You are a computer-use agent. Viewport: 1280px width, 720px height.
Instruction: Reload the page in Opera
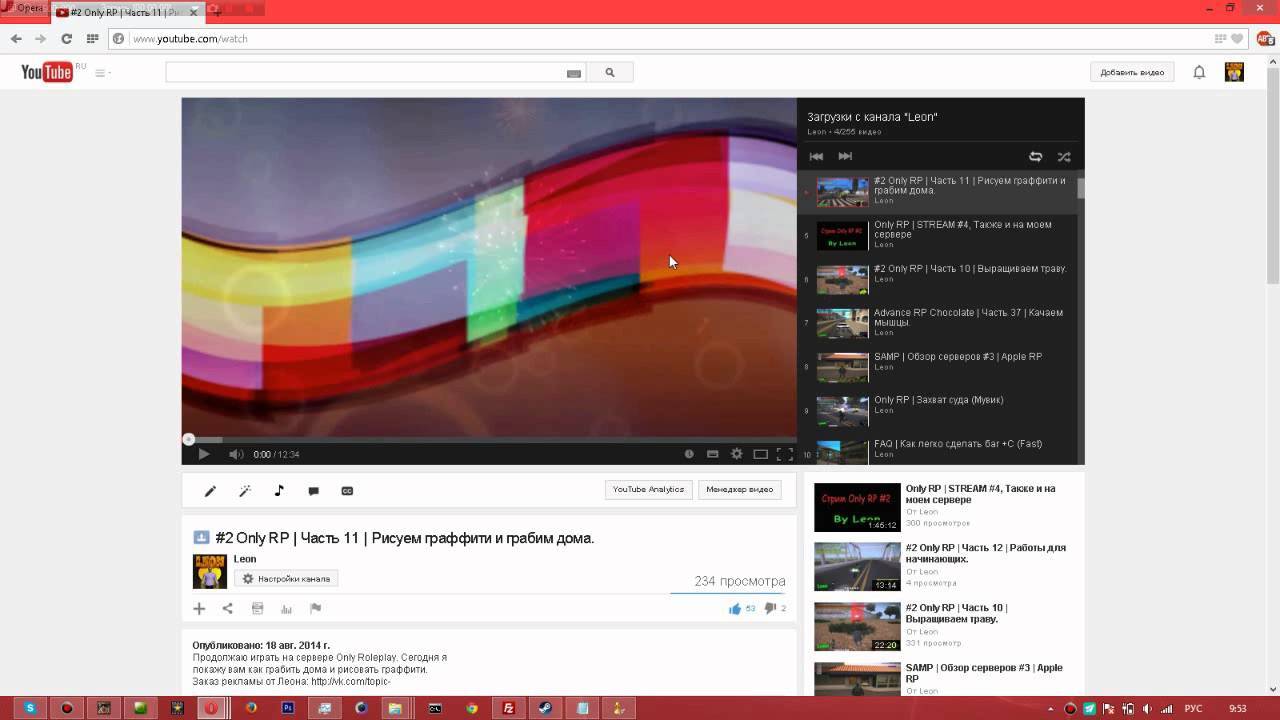(x=66, y=38)
